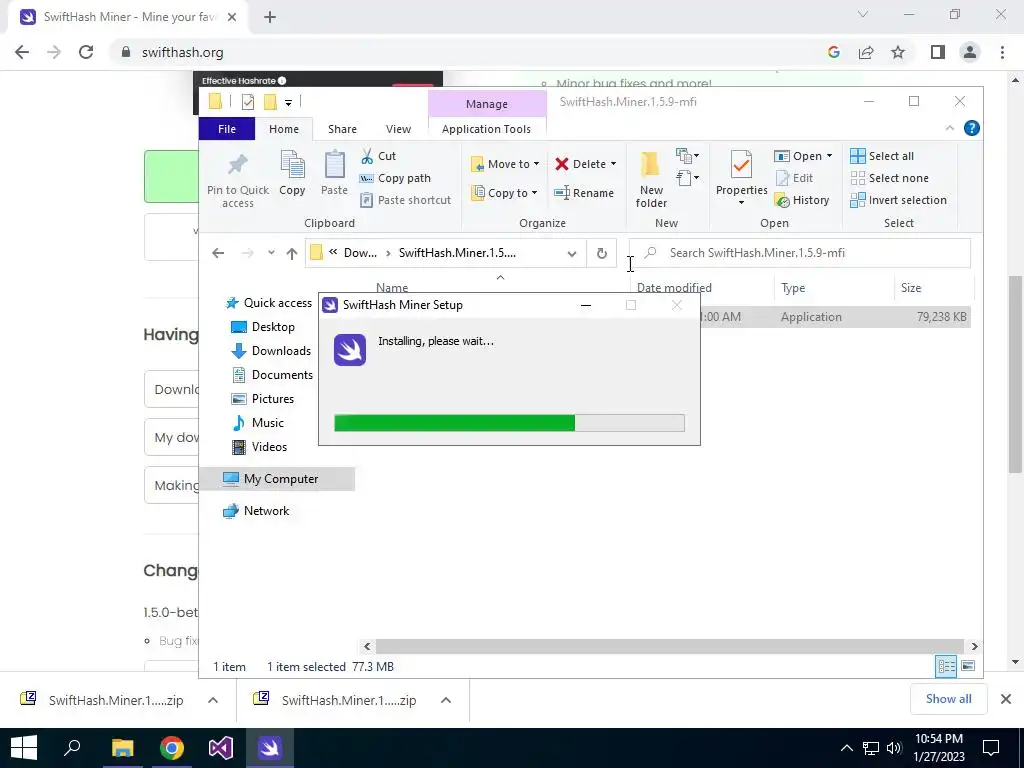The height and width of the screenshot is (768, 1024).
Task: Click taskbar search magnifier
Action: [72, 748]
